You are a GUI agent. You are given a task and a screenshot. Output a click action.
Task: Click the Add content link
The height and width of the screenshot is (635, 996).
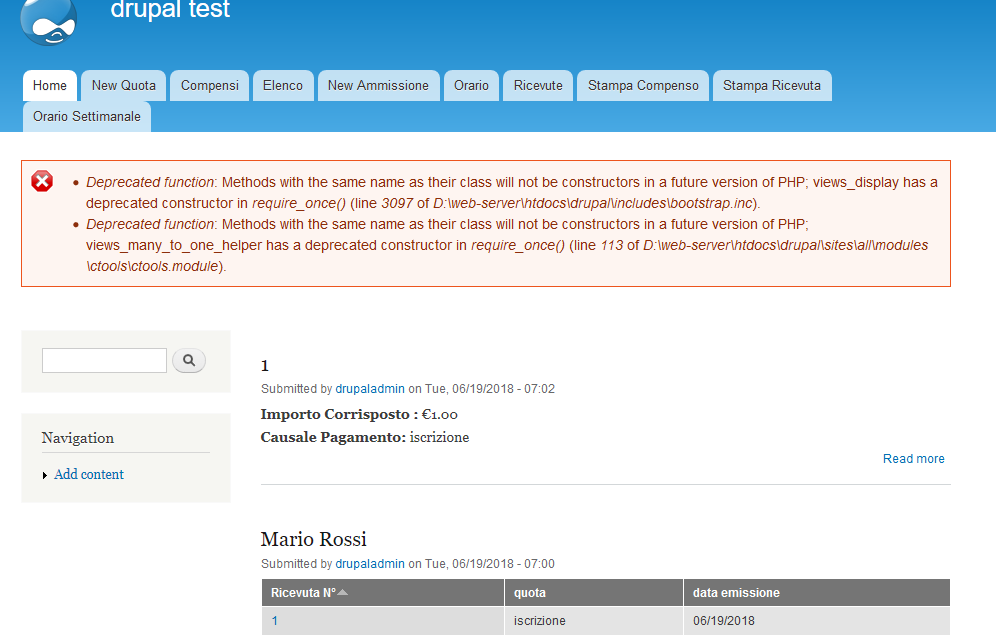click(x=89, y=475)
